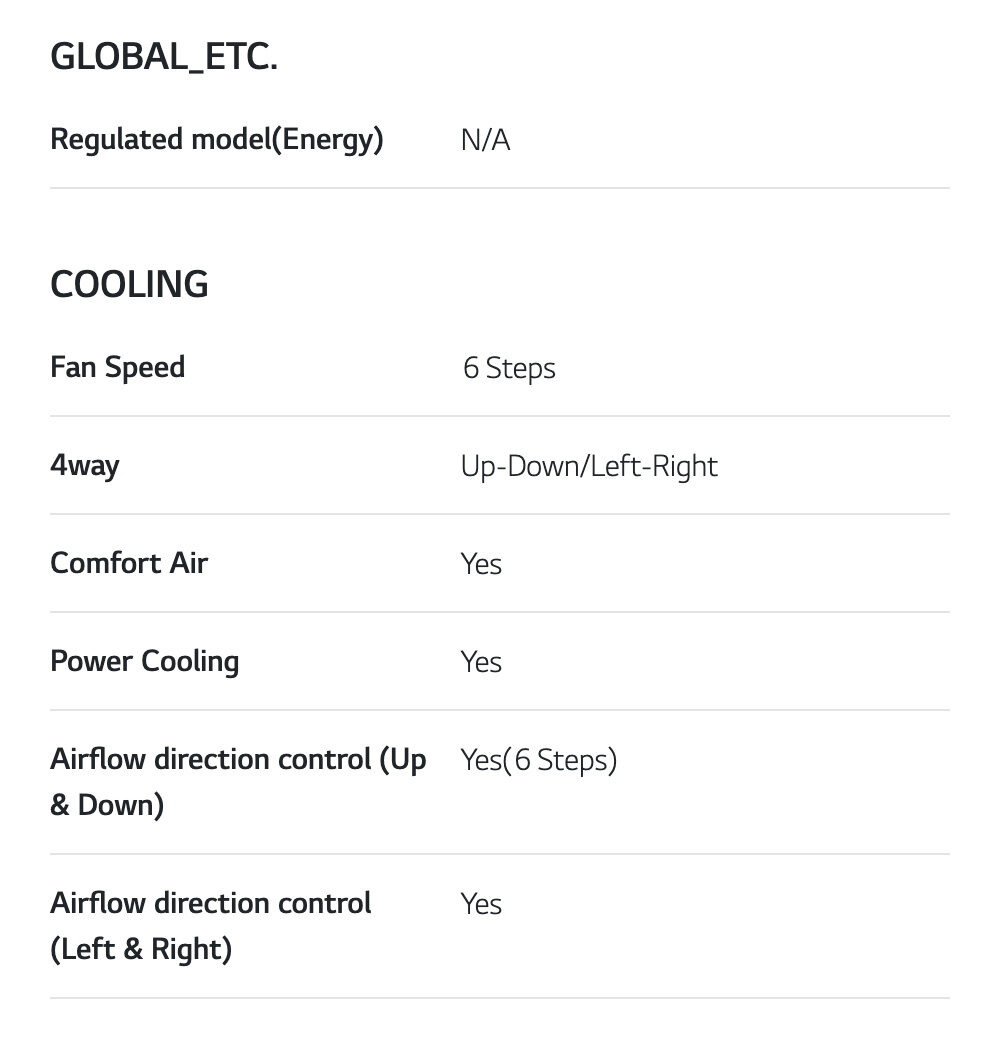The width and height of the screenshot is (1000, 1040).
Task: Select the Power Cooling label
Action: 144,661
